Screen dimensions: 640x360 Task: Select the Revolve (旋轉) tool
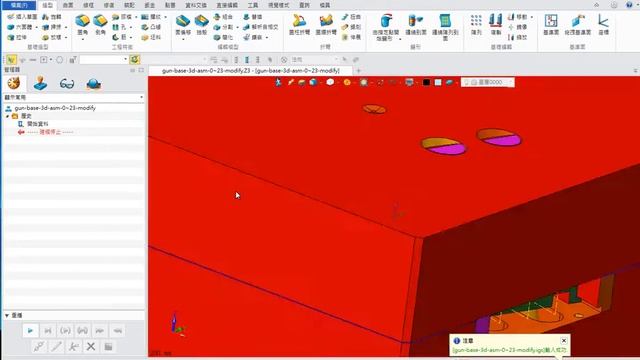click(x=52, y=17)
